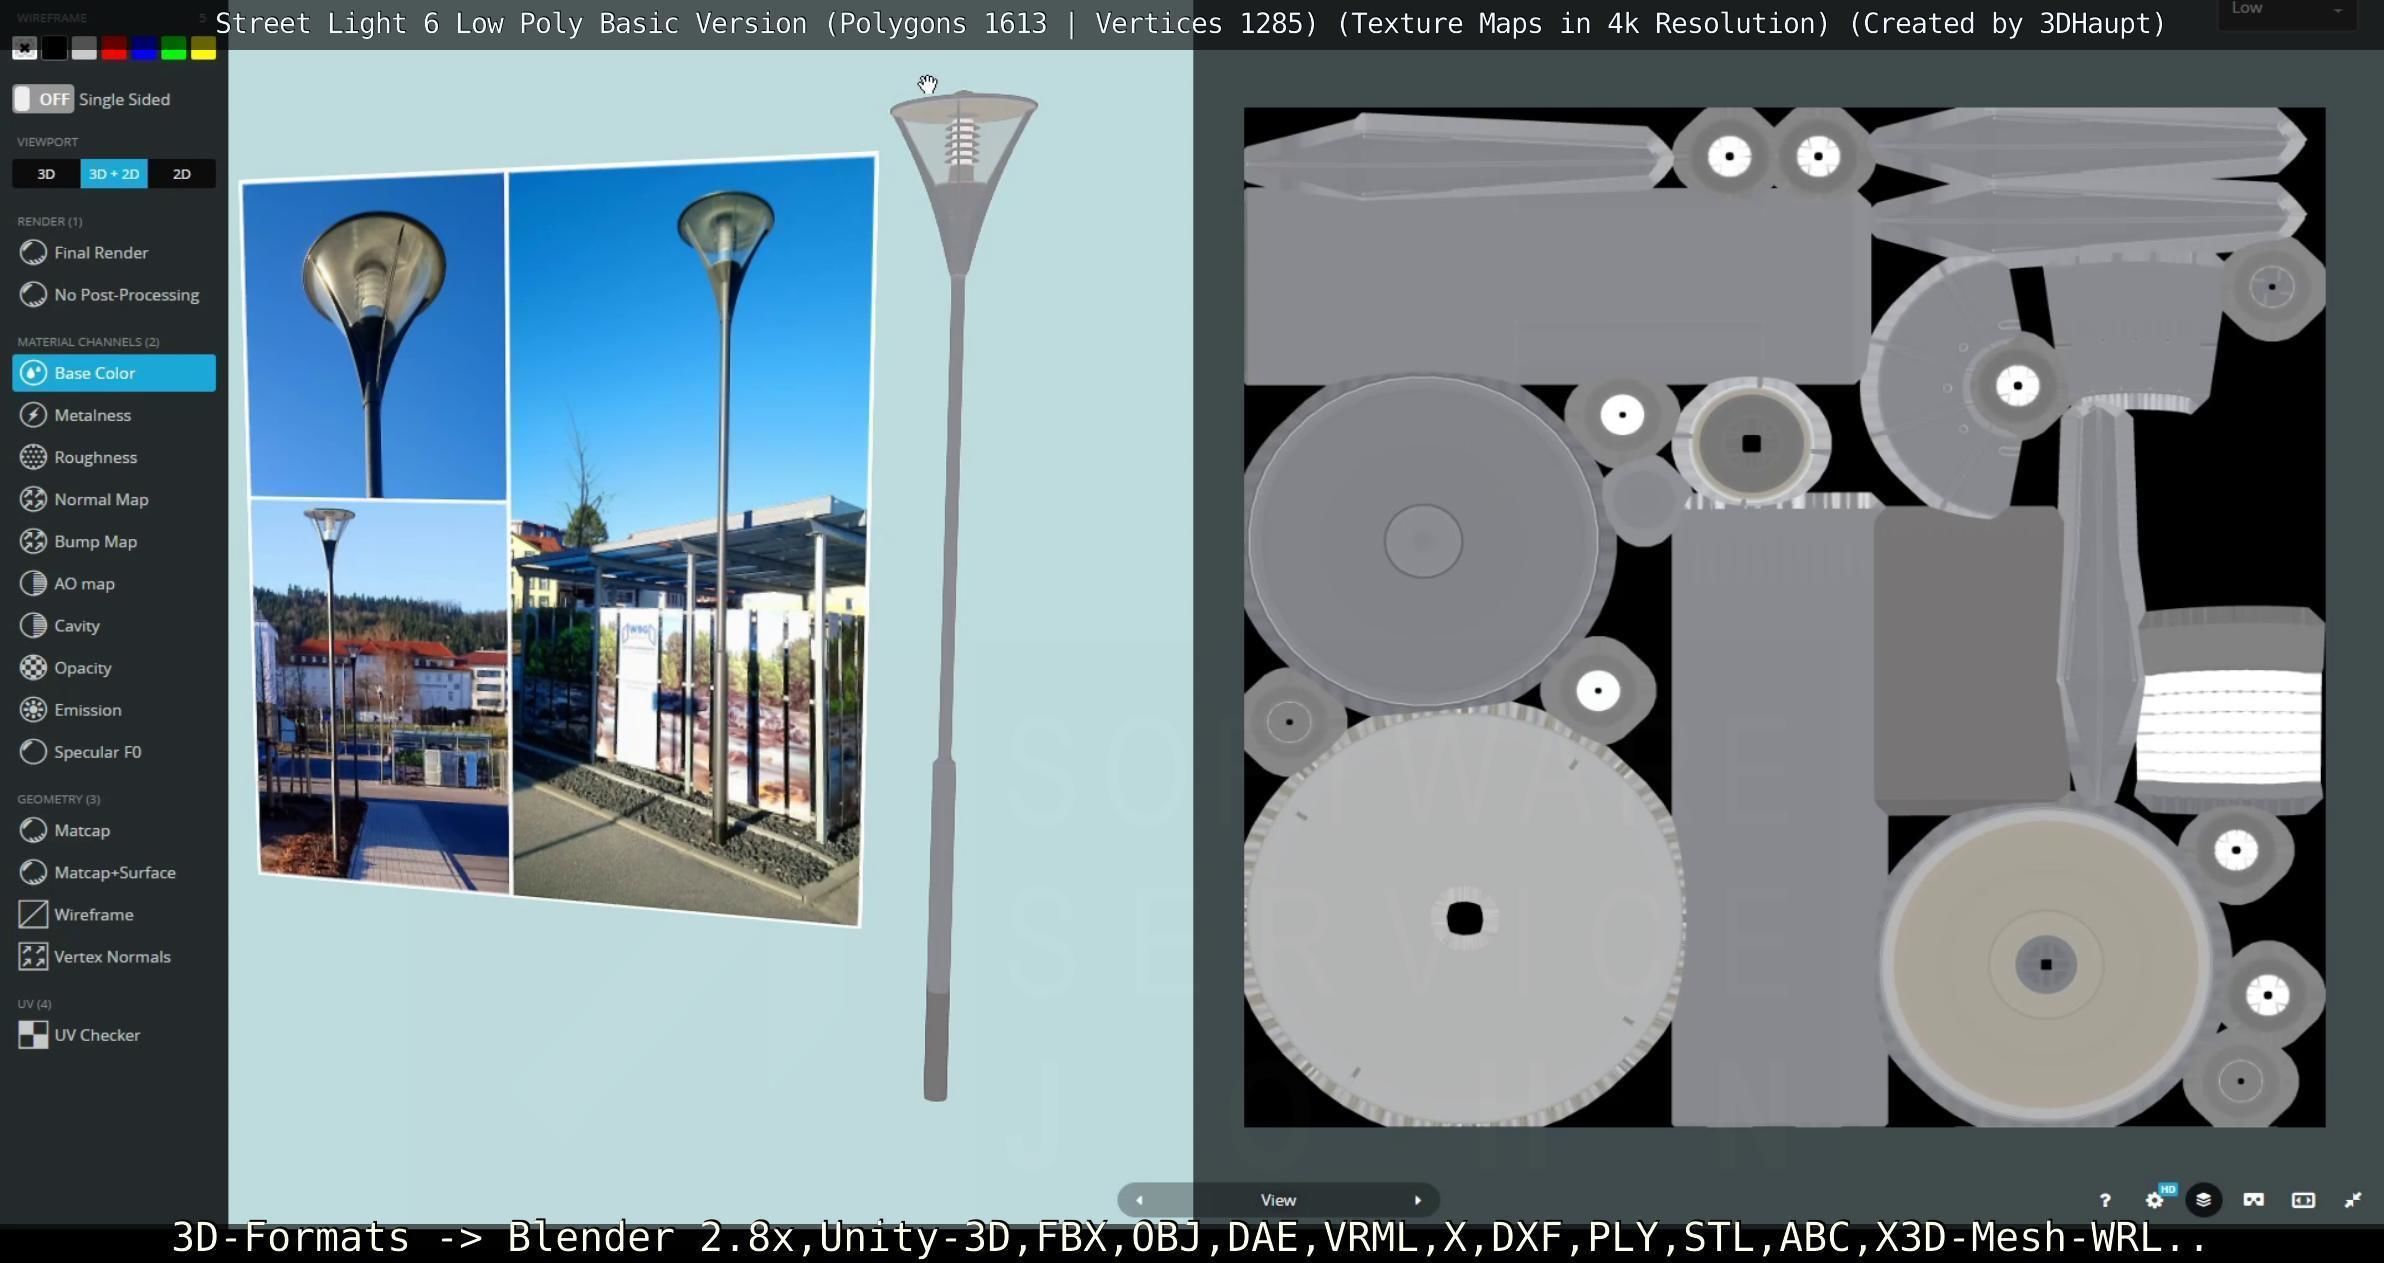2384x1263 pixels.
Task: Open the View selector label
Action: (1278, 1200)
